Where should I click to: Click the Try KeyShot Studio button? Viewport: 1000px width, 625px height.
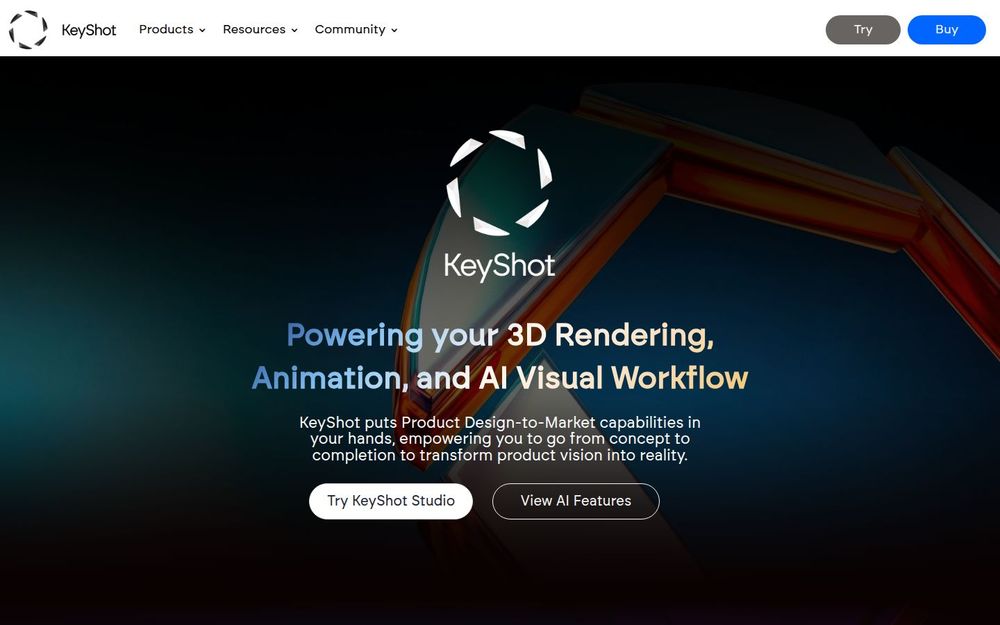(391, 501)
